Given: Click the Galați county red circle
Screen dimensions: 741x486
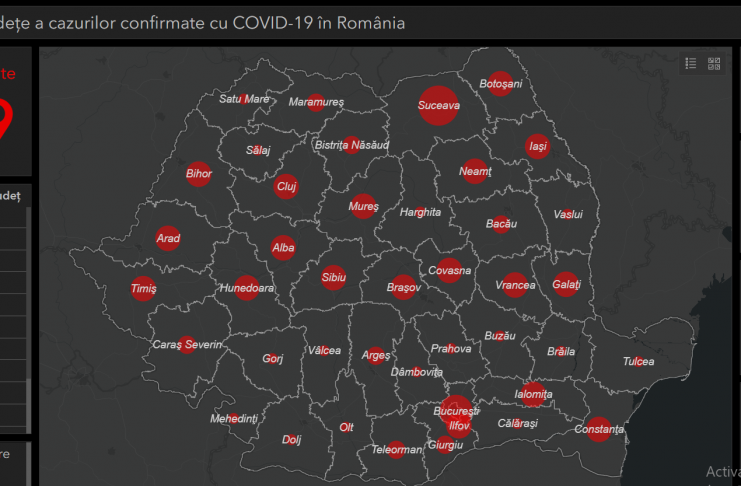Looking at the screenshot, I should pos(566,285).
